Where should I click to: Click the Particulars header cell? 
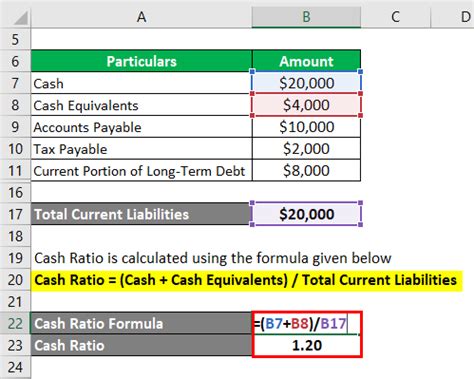point(141,61)
